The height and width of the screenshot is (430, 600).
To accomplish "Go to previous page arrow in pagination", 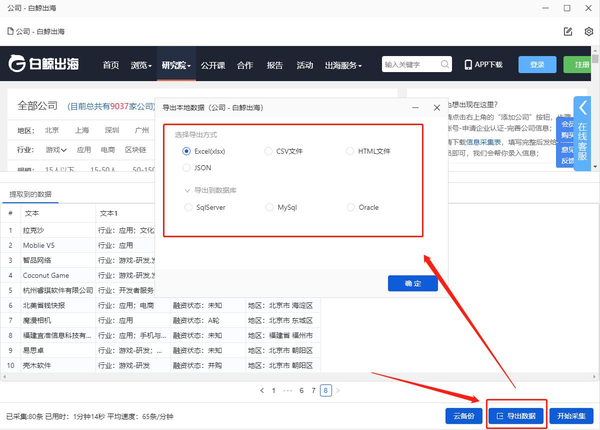I will coord(262,391).
